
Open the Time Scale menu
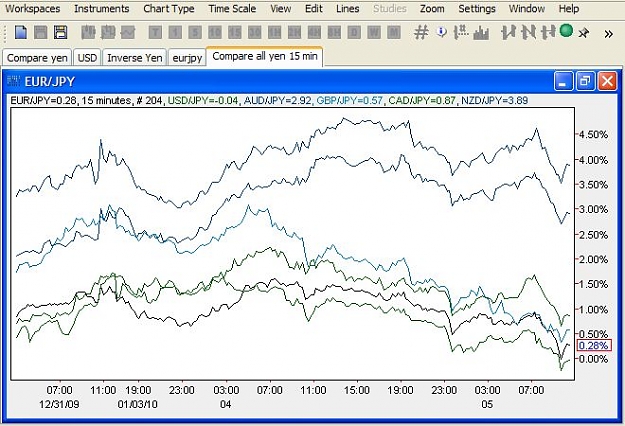pyautogui.click(x=232, y=9)
